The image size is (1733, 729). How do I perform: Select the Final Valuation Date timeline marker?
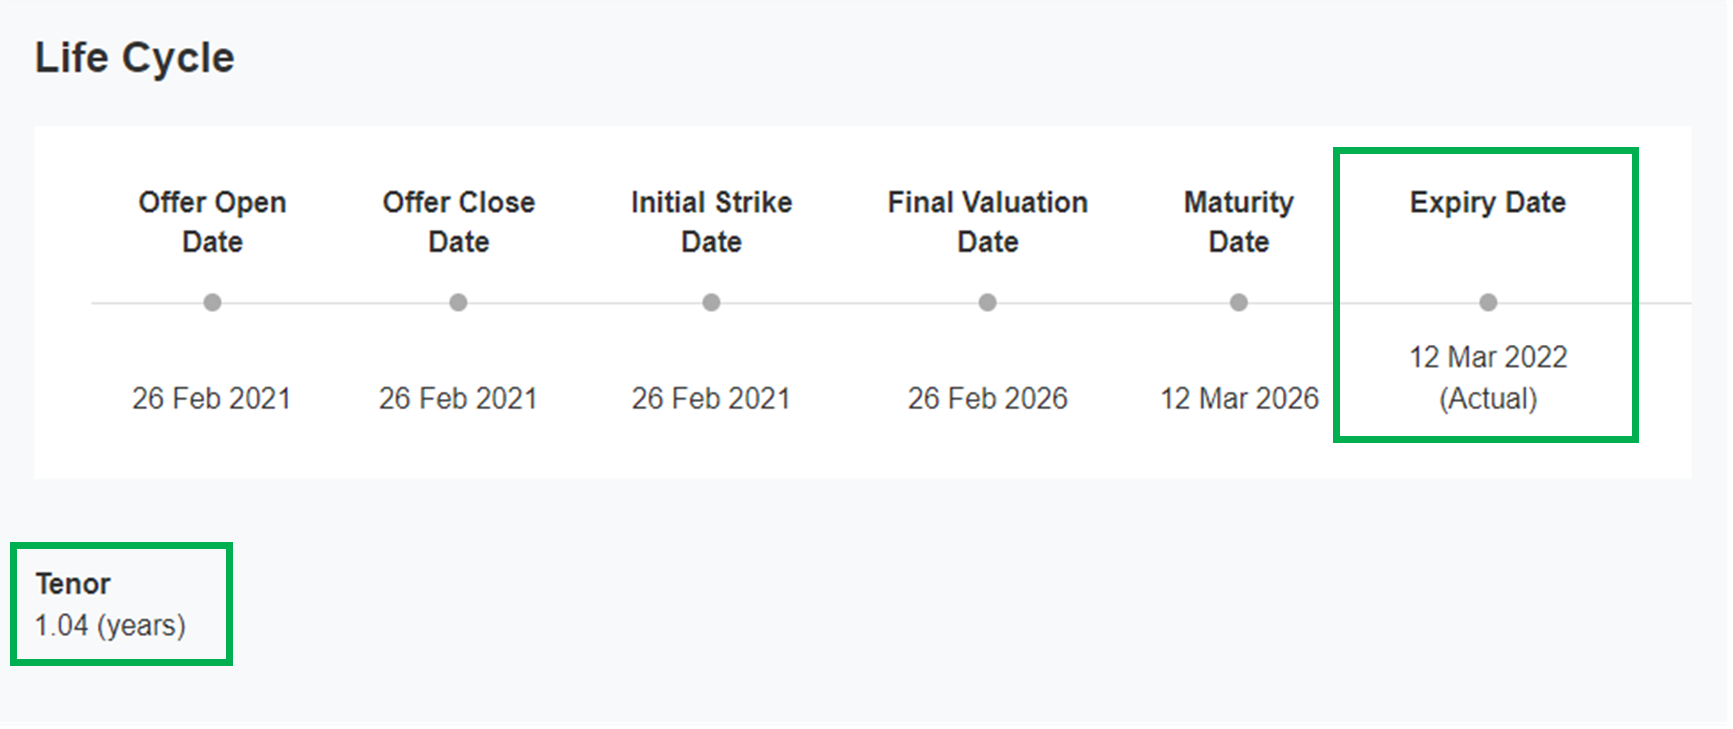point(987,302)
